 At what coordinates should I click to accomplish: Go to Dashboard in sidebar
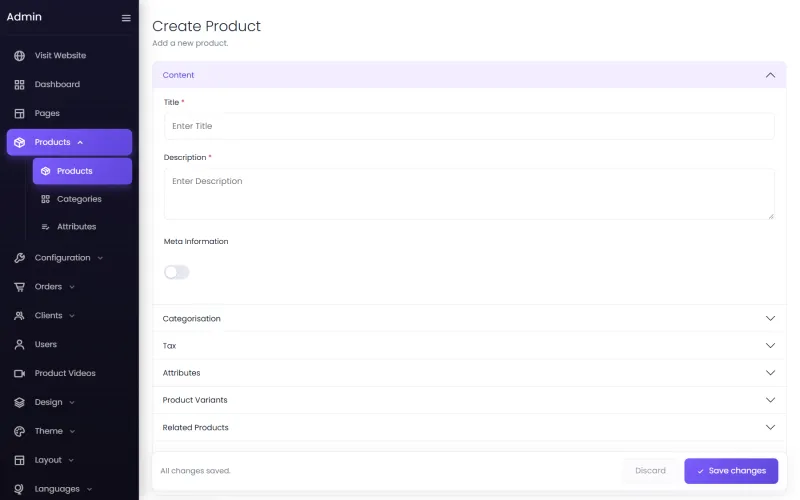tap(57, 84)
